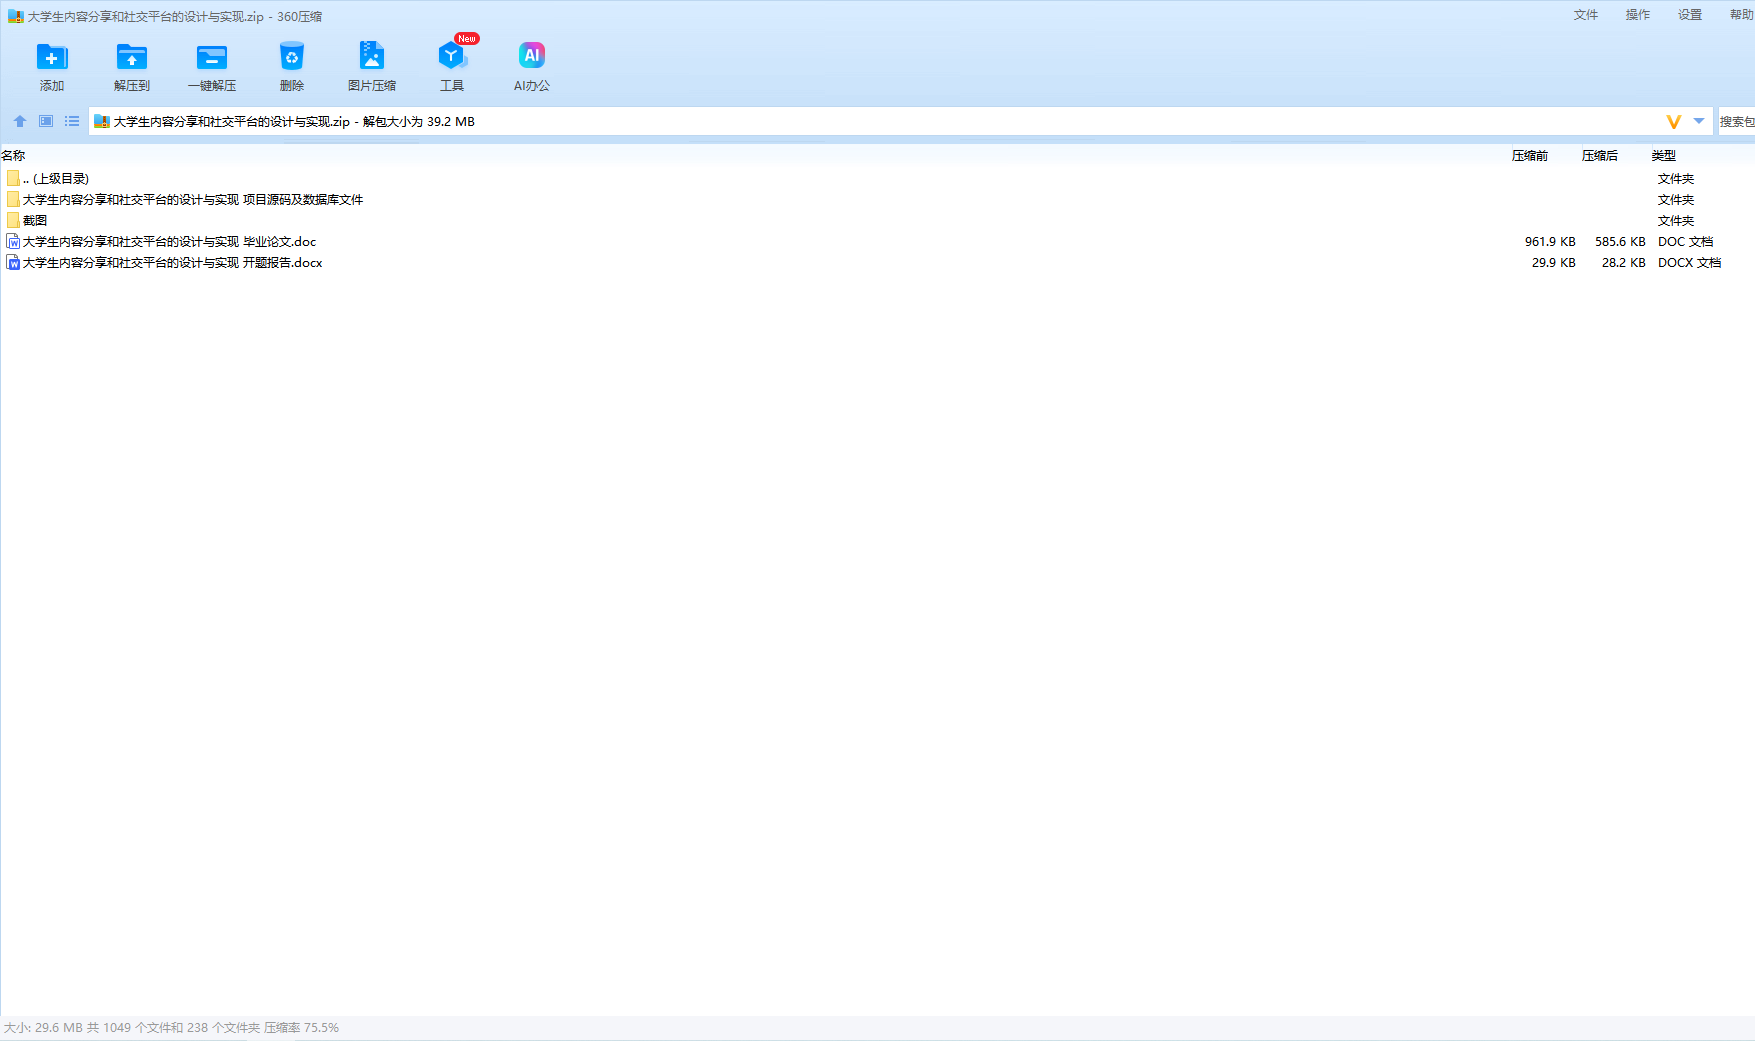Click the status bar archive summary text
This screenshot has height=1041, width=1755.
(x=171, y=1028)
